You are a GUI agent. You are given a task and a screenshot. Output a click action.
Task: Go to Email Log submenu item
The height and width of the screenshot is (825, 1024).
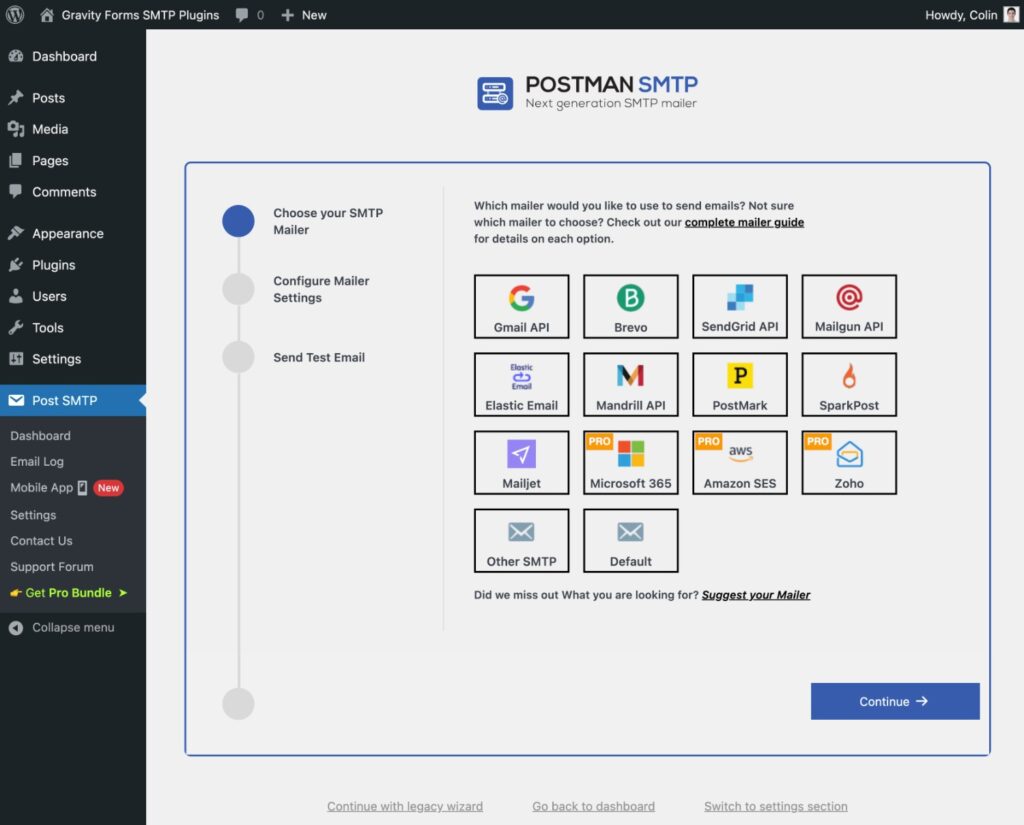click(x=37, y=461)
